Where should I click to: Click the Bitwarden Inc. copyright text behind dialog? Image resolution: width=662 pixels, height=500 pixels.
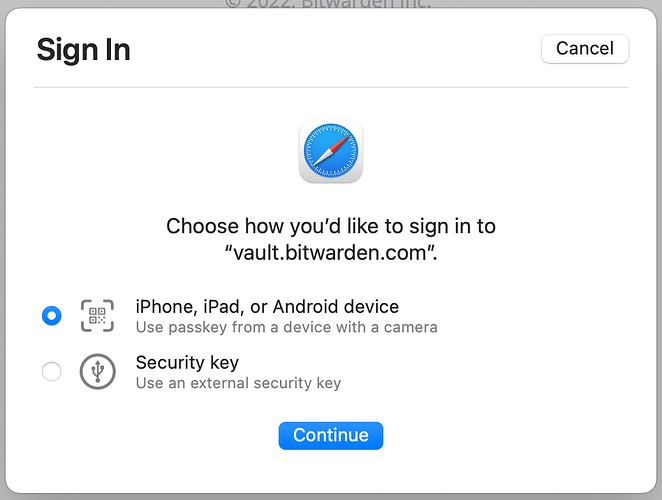(x=328, y=4)
